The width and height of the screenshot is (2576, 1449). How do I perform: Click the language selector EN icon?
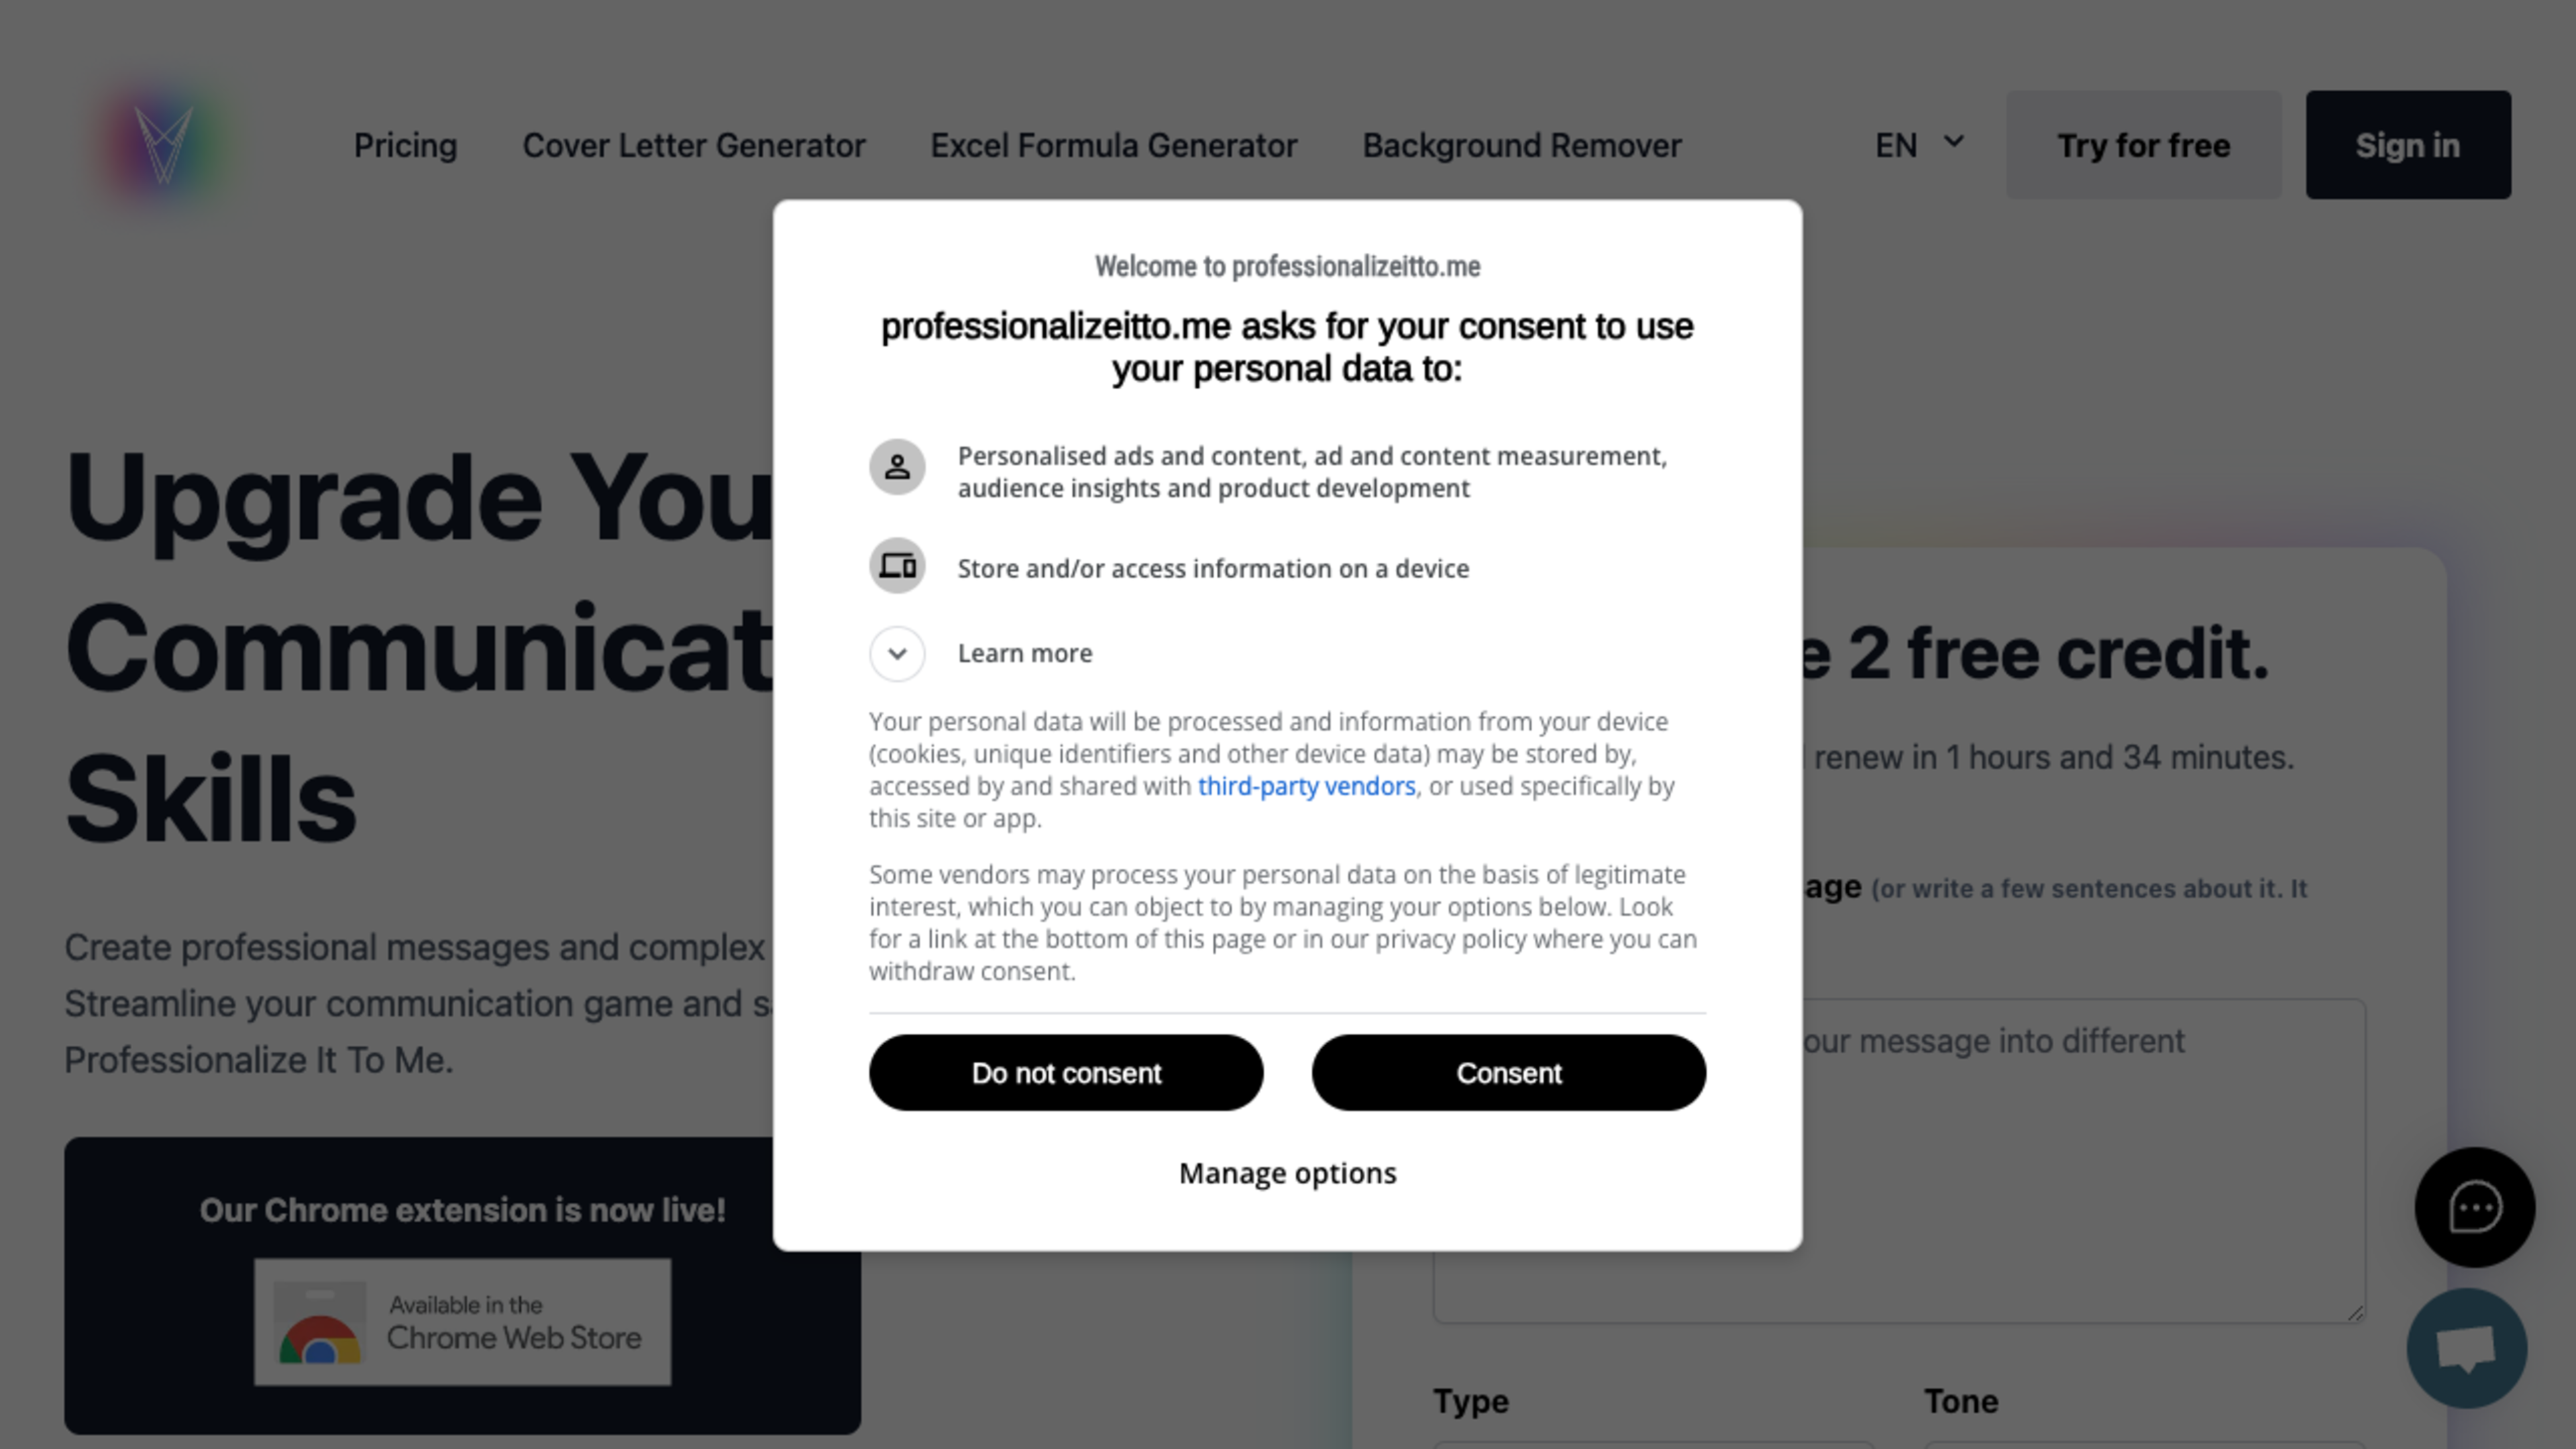tap(1920, 145)
